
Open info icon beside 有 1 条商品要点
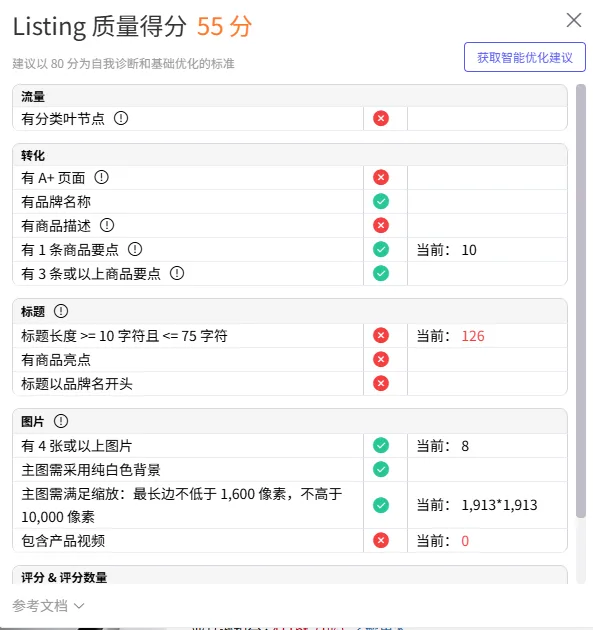pyautogui.click(x=135, y=249)
